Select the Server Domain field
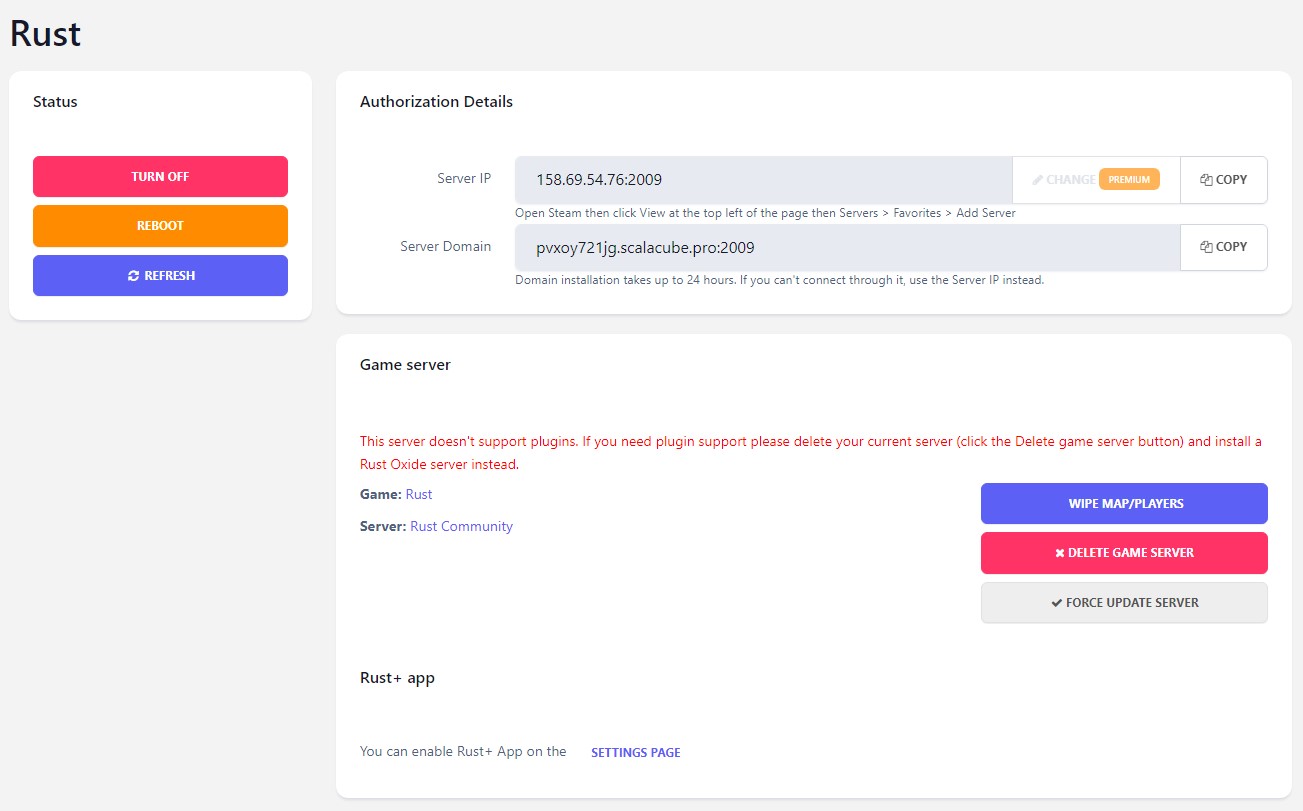1303x811 pixels. [847, 247]
